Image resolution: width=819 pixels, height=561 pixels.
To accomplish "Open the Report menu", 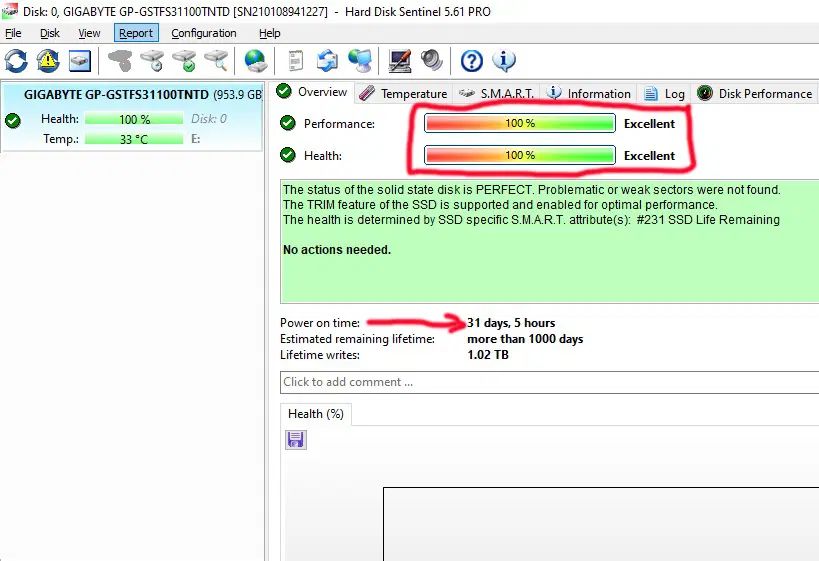I will [136, 33].
